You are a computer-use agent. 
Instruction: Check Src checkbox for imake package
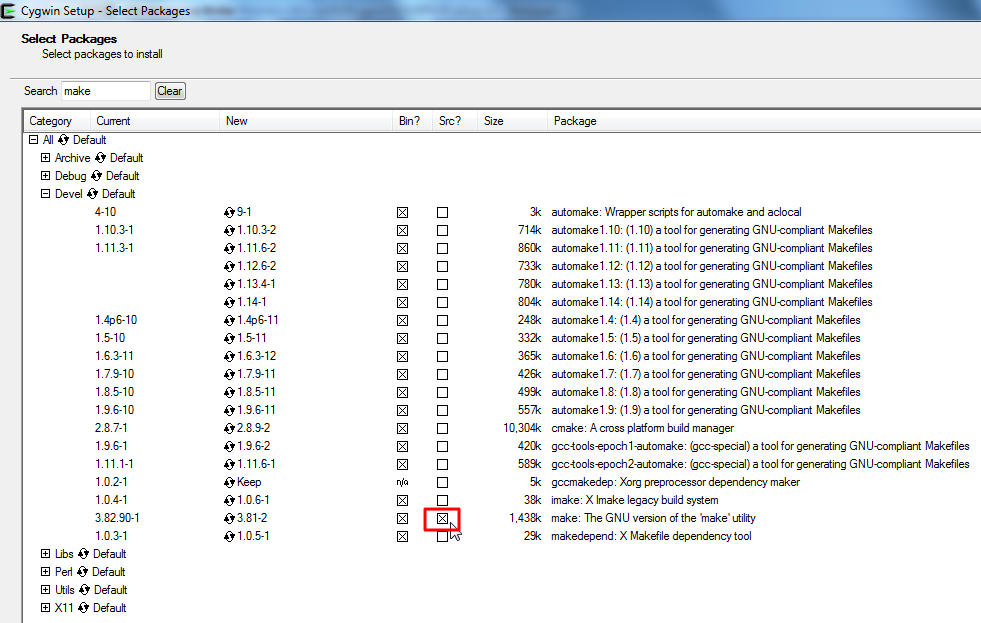click(442, 500)
